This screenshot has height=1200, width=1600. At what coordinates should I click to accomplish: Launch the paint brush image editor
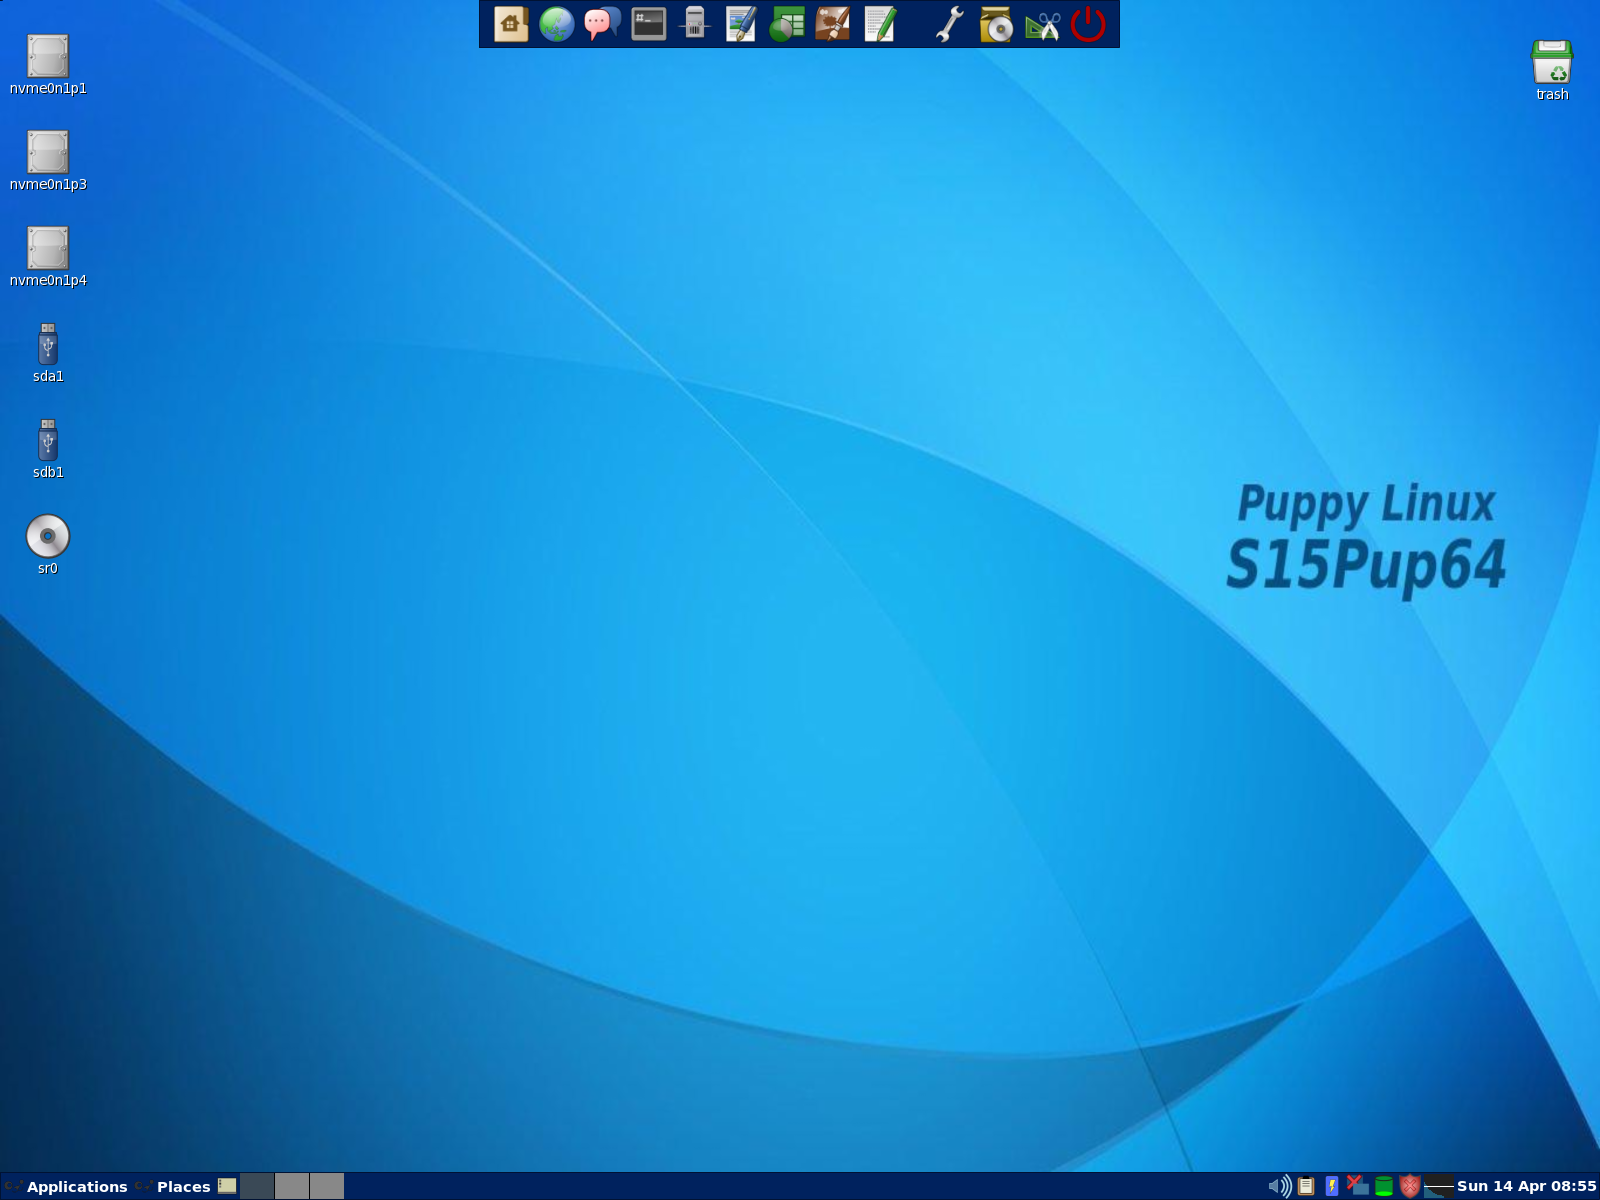tap(833, 24)
